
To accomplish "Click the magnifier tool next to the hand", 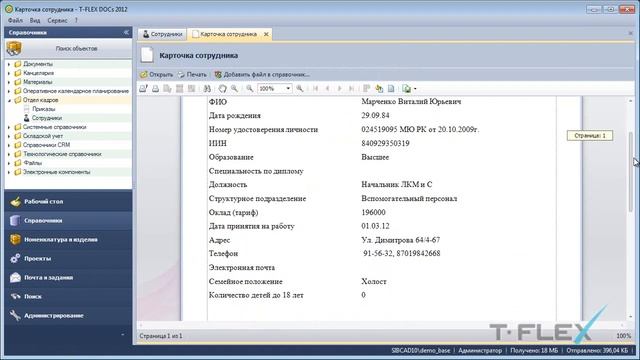I will [x=235, y=89].
